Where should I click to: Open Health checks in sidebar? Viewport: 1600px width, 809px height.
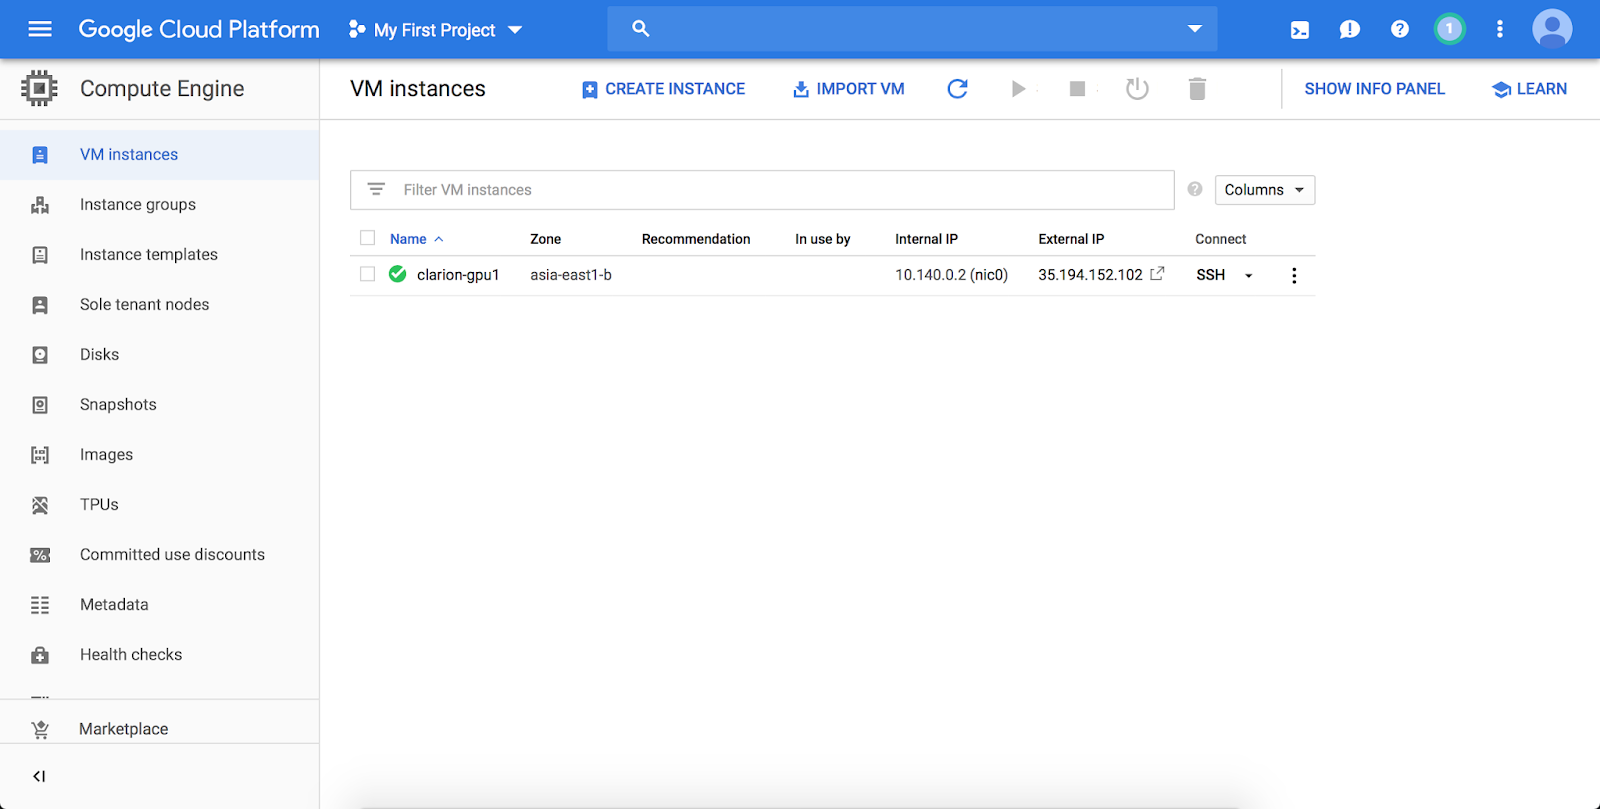click(160, 655)
